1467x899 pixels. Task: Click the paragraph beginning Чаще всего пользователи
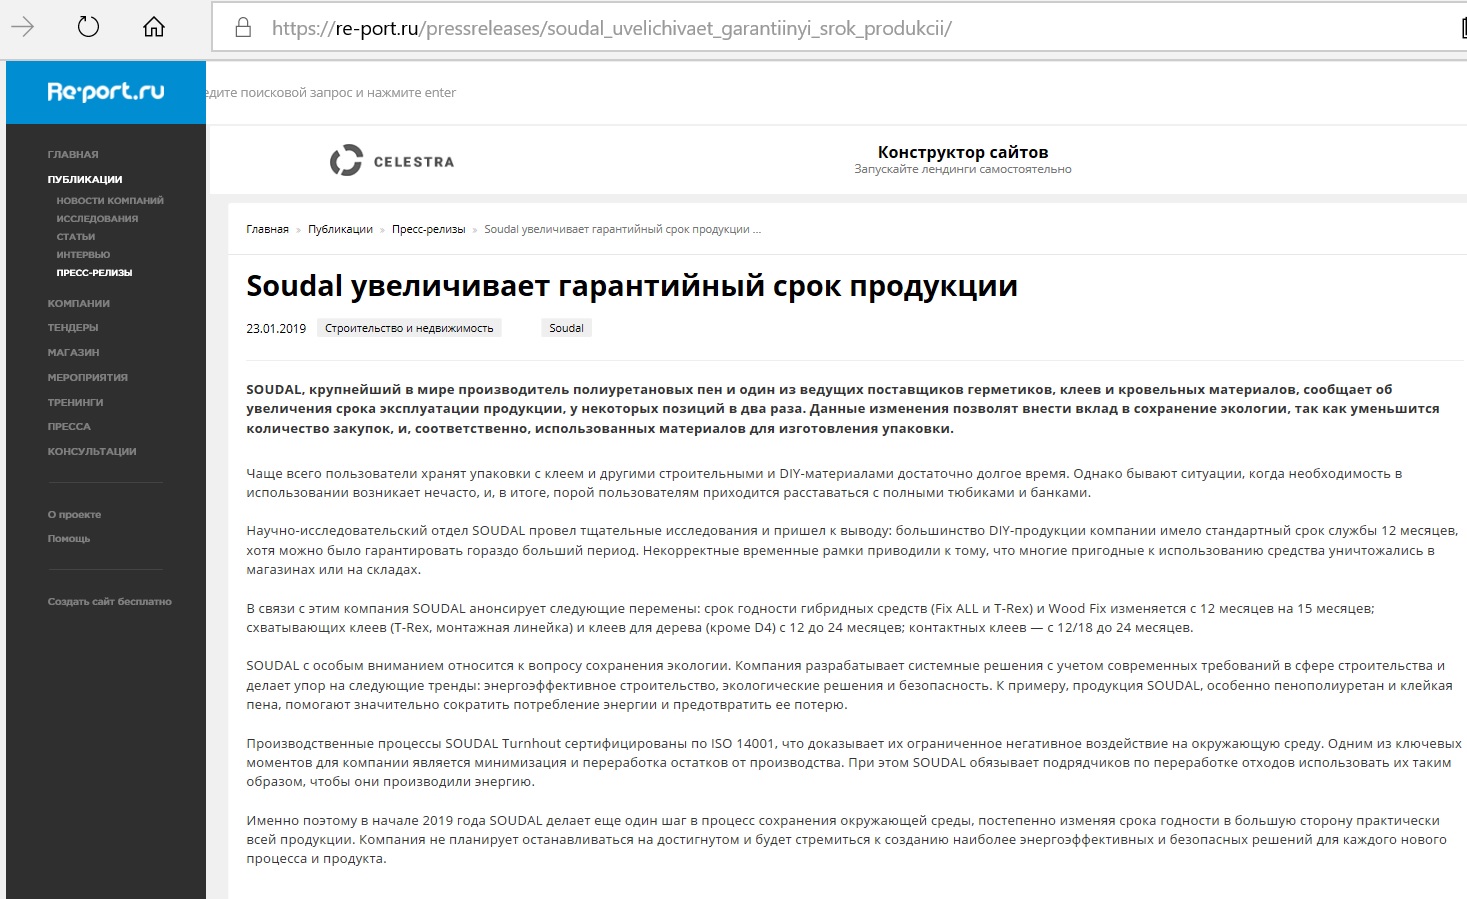coord(825,483)
